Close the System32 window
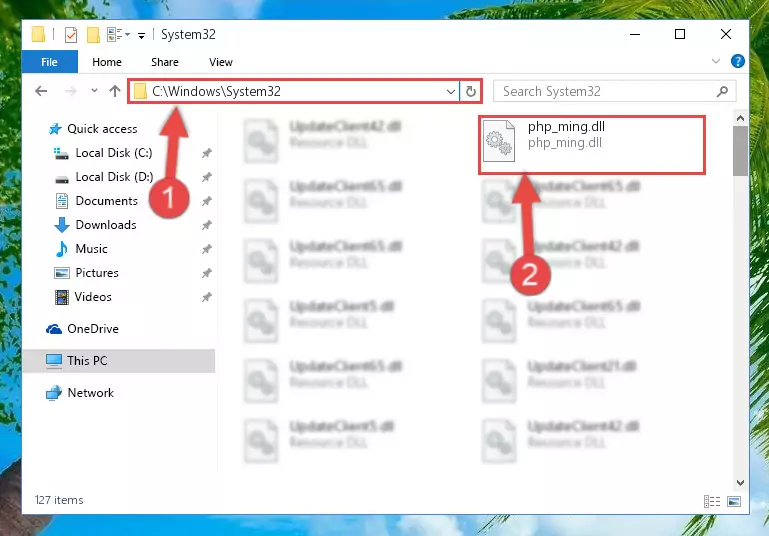The width and height of the screenshot is (769, 536). tap(726, 34)
